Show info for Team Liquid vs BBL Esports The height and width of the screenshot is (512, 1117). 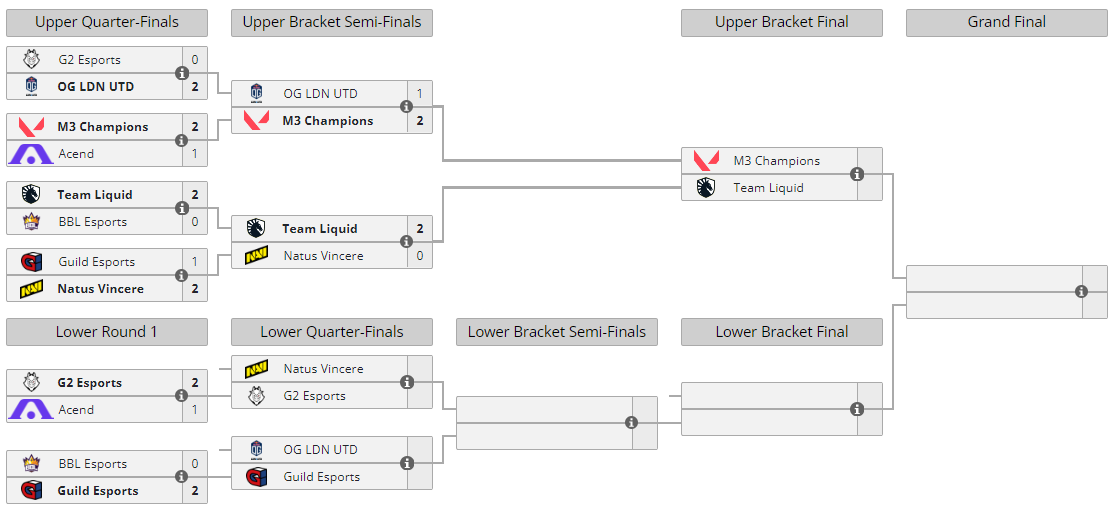[182, 208]
